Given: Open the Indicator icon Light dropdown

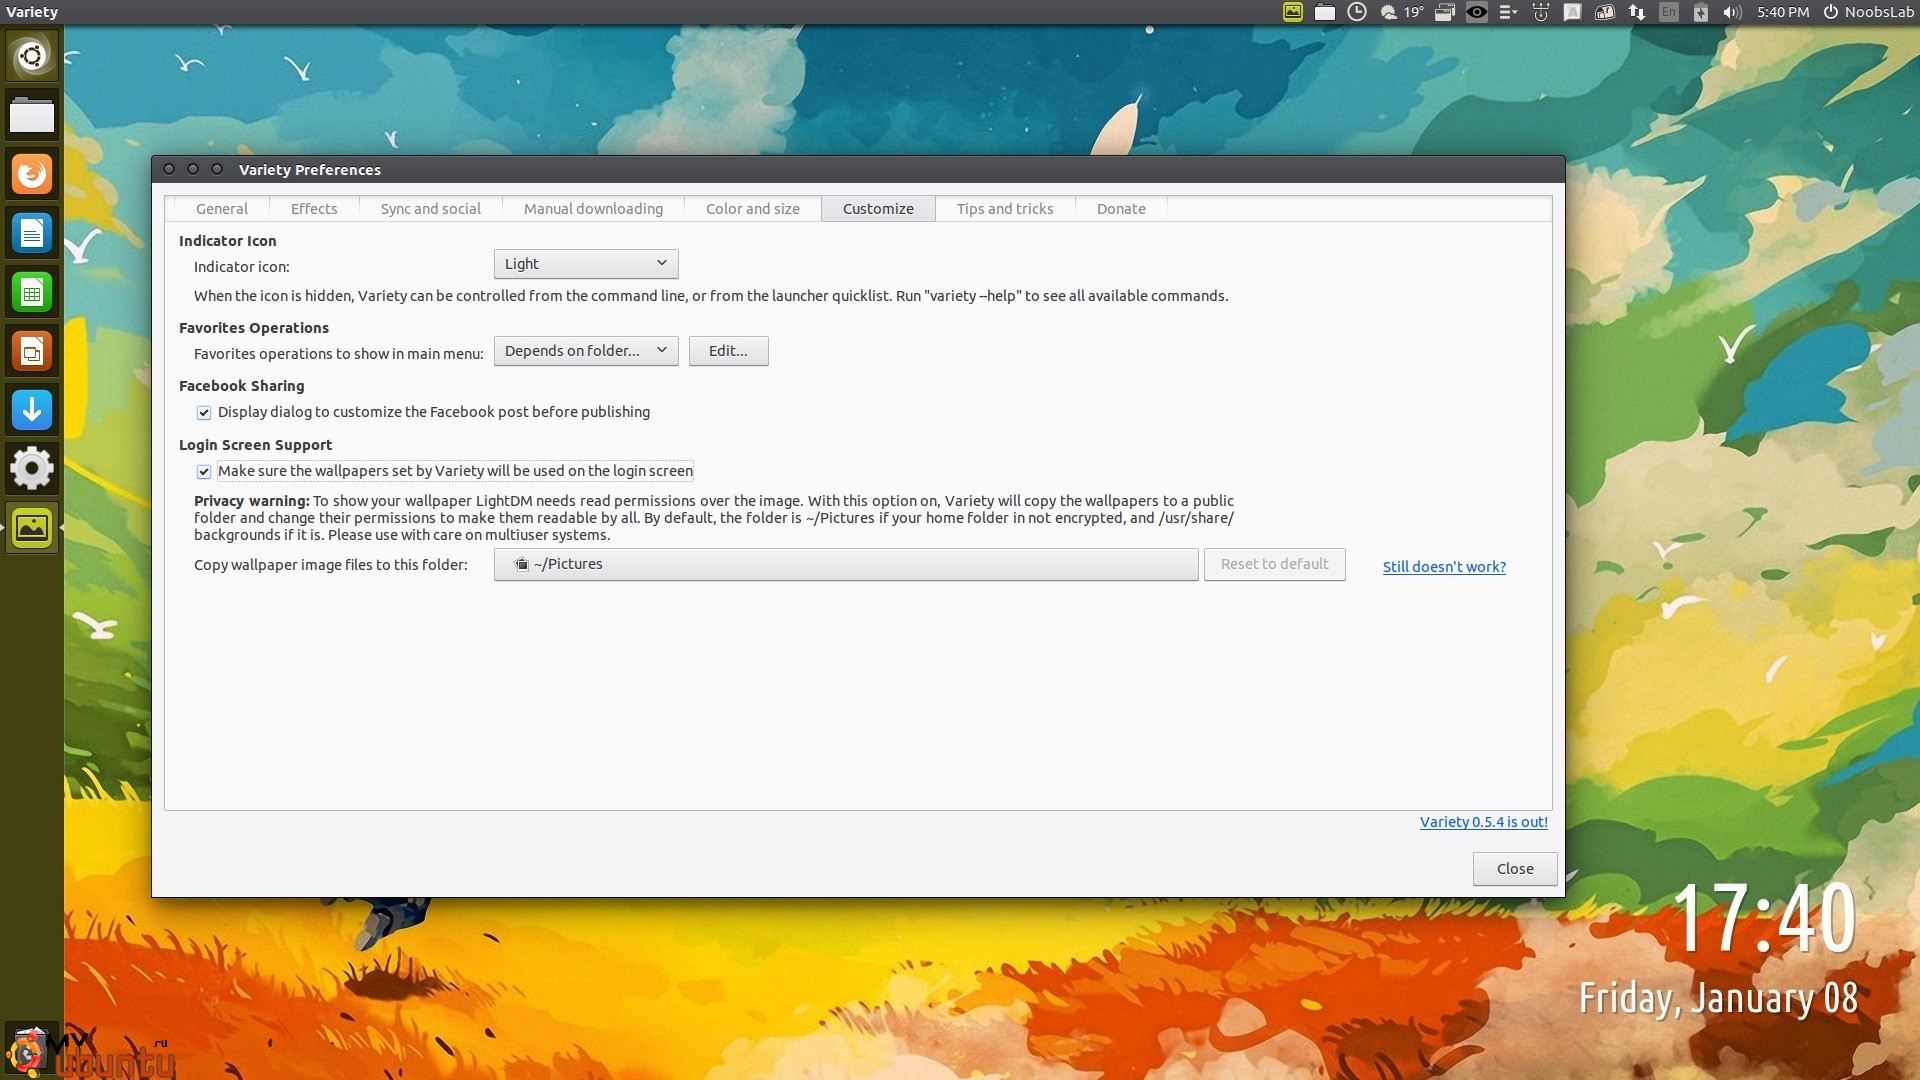Looking at the screenshot, I should coord(586,264).
